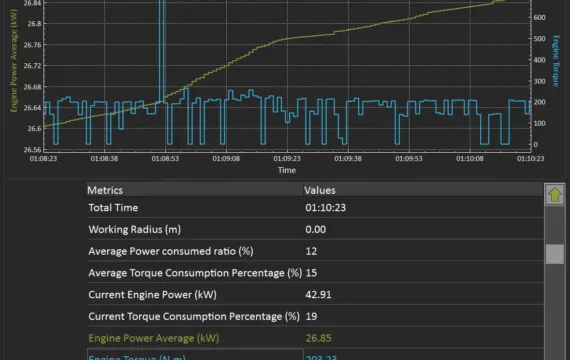
Task: Select Current Engine Power (kW) row
Action: [315, 295]
